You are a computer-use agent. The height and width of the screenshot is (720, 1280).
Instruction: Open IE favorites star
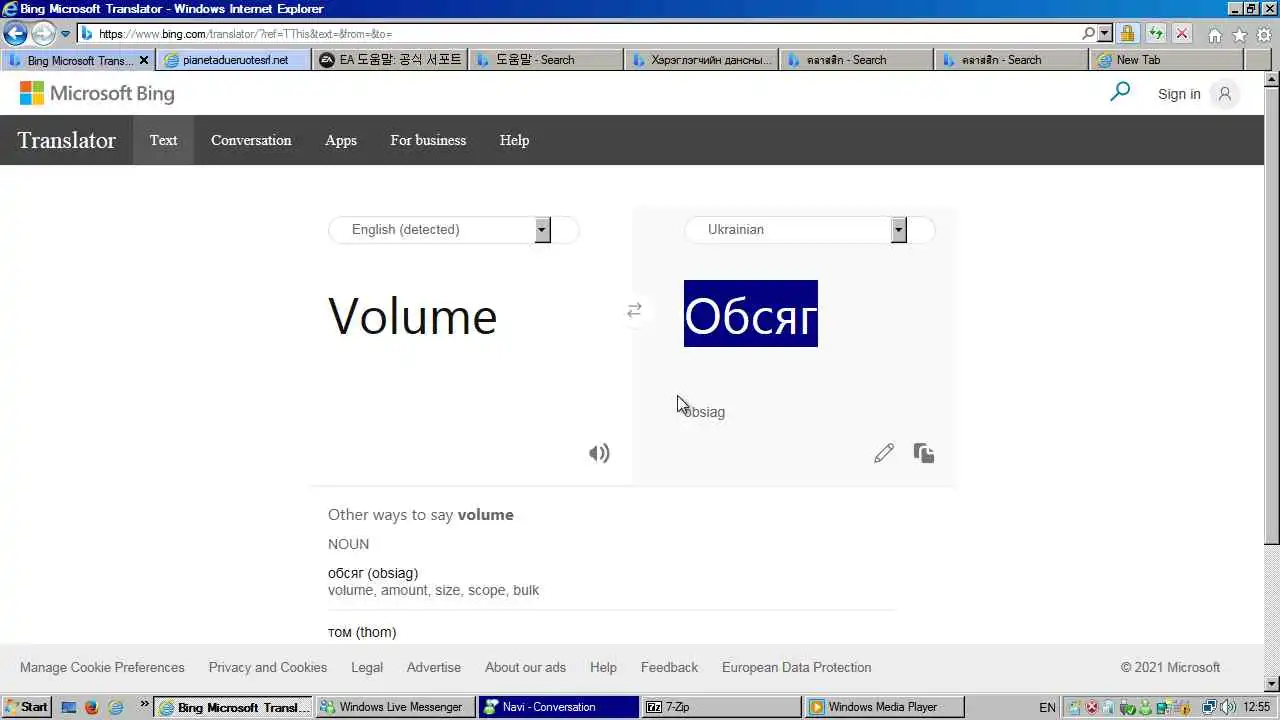pyautogui.click(x=1240, y=35)
